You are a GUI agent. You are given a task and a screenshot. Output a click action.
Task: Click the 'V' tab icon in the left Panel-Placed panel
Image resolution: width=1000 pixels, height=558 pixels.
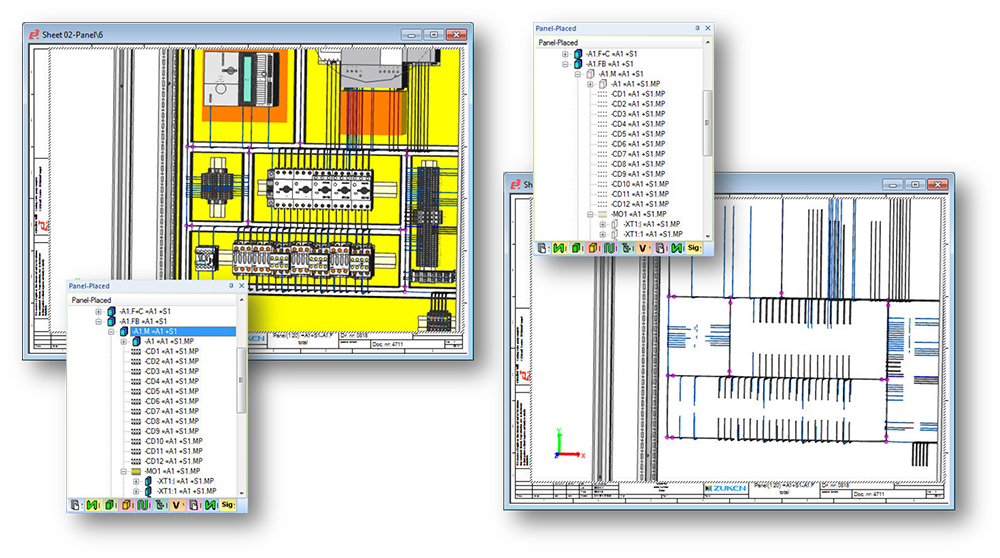point(176,505)
